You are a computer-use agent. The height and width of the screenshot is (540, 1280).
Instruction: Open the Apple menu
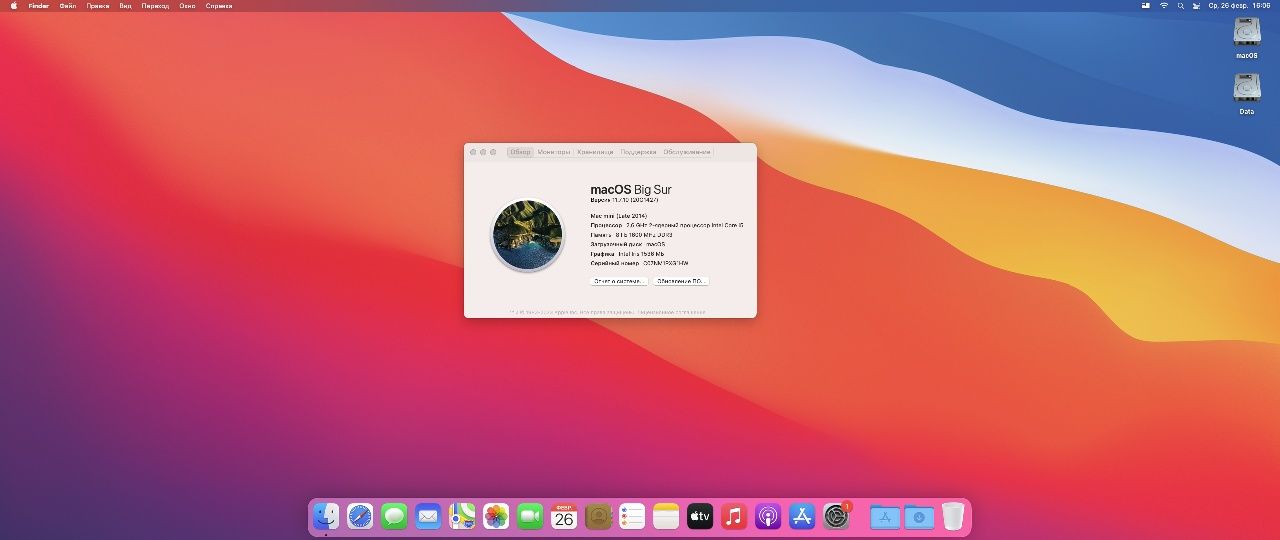point(14,5)
